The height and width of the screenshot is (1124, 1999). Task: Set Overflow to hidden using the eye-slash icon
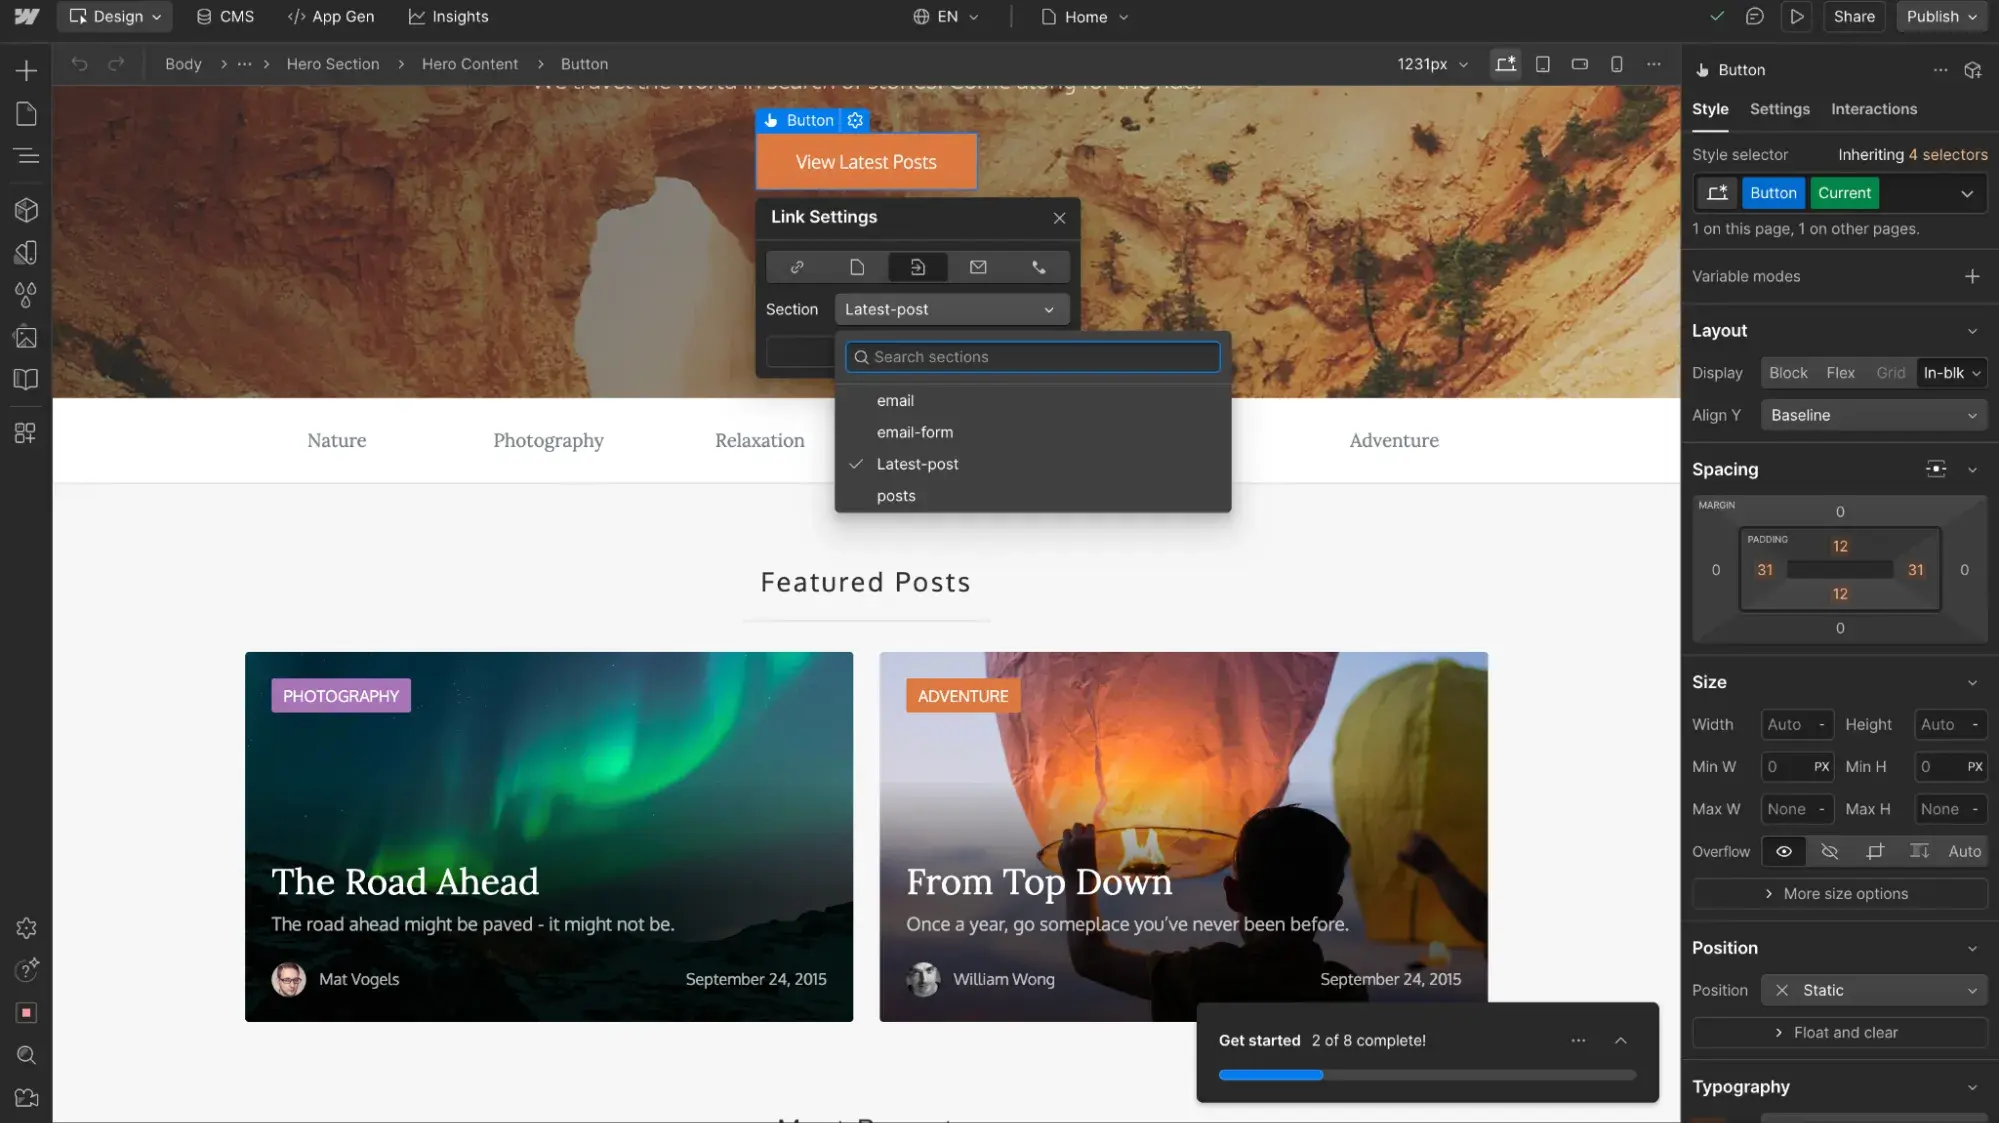point(1831,851)
